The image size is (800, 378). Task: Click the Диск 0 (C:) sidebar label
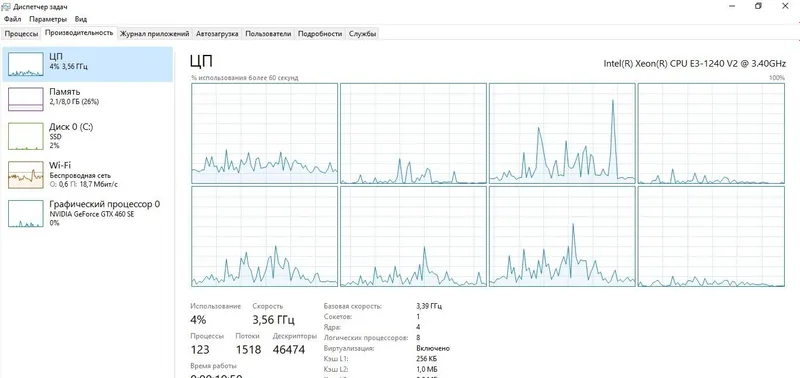point(71,127)
